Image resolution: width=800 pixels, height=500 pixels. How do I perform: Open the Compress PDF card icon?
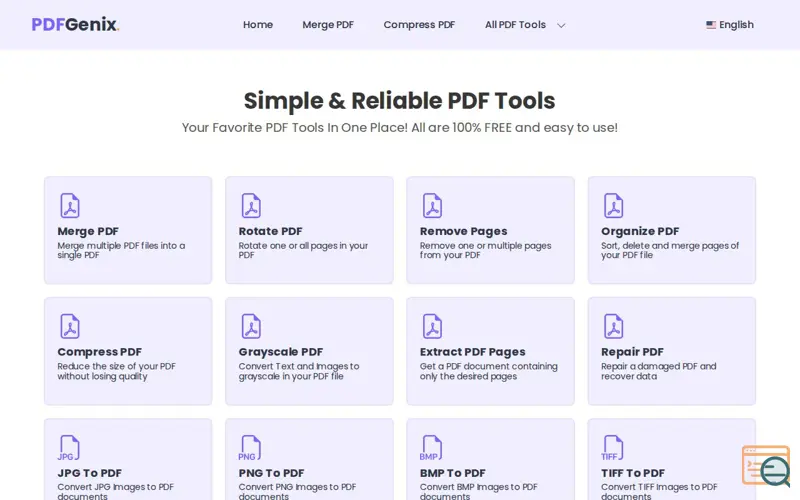coord(70,327)
